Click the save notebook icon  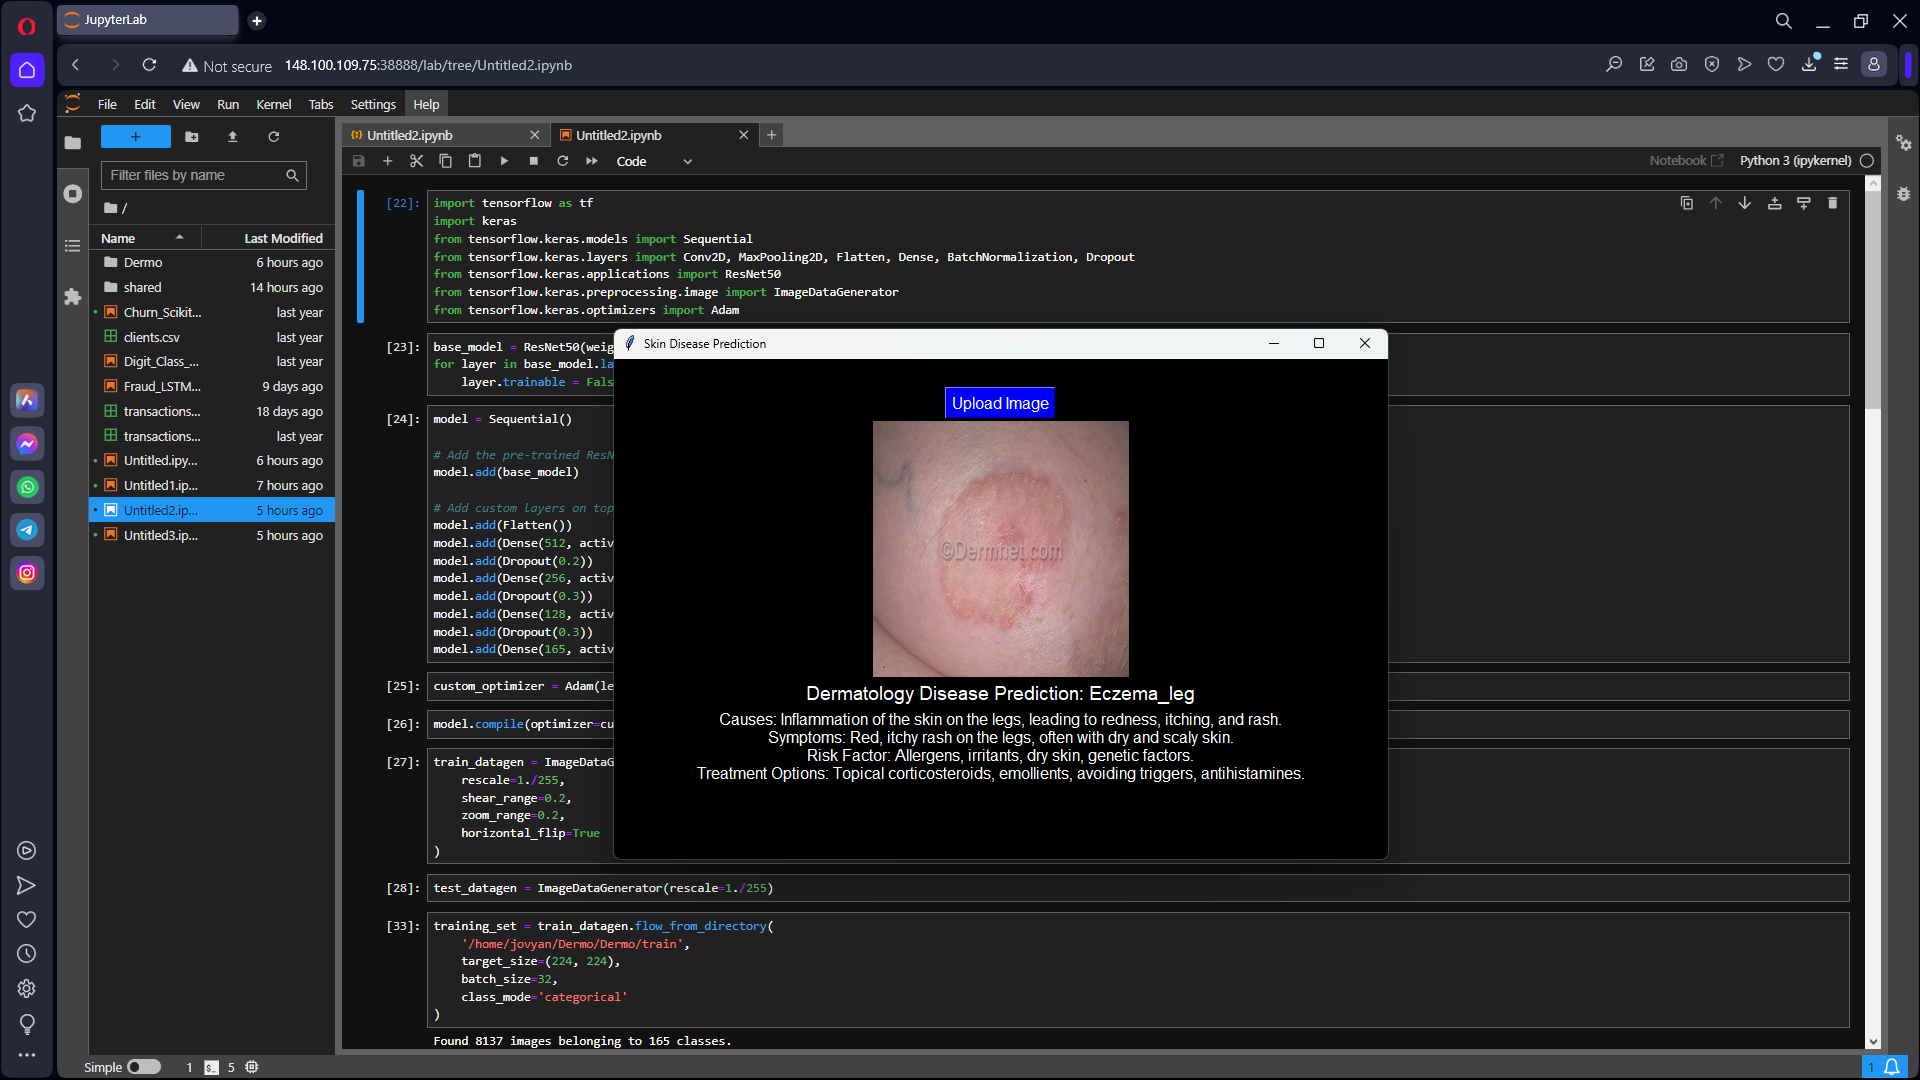[x=359, y=161]
